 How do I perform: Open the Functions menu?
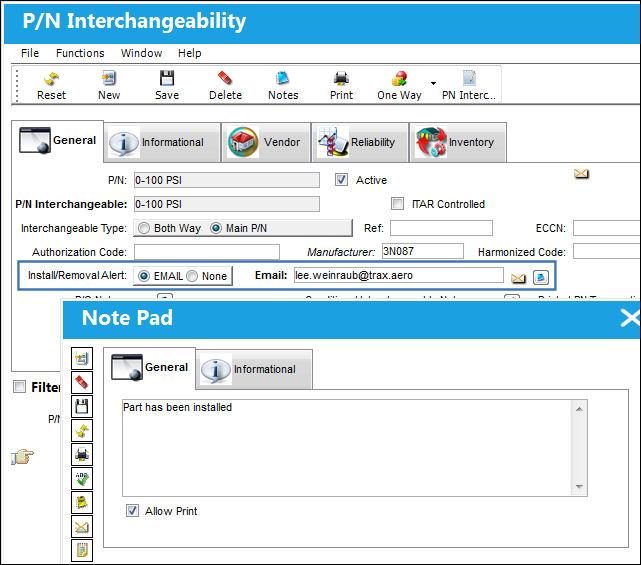click(x=80, y=53)
